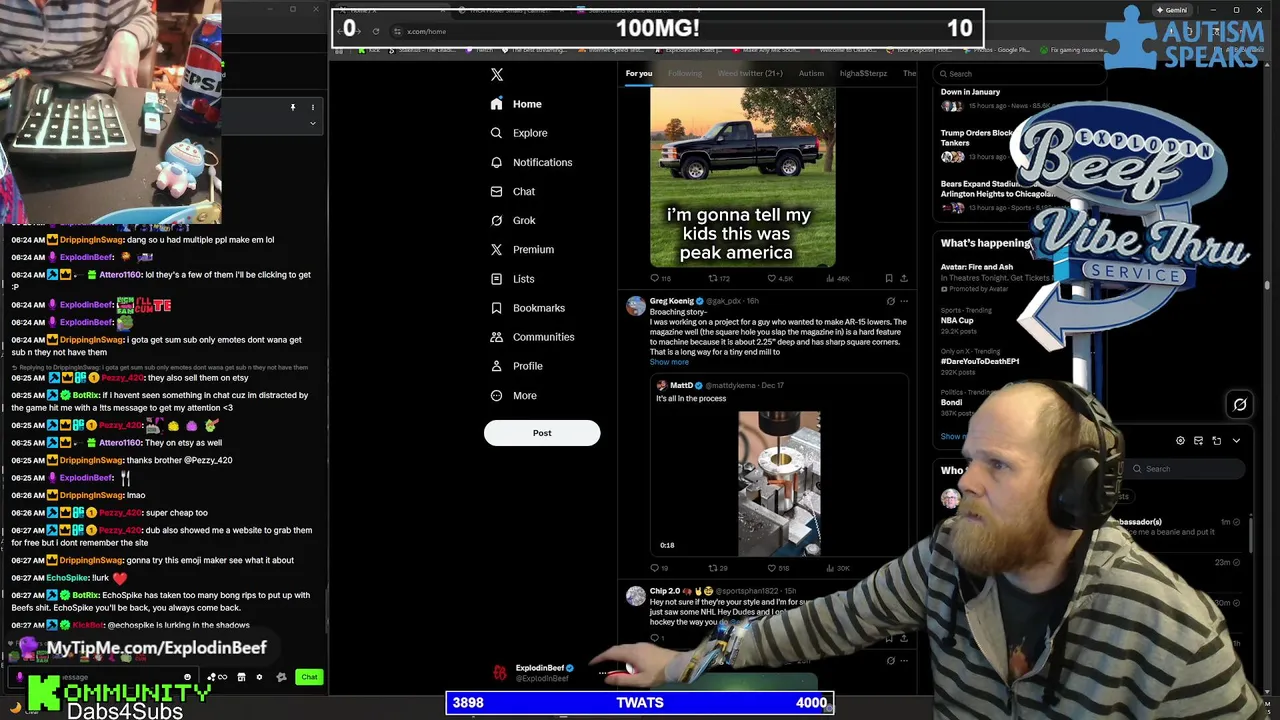Open Explore in the X sidebar
The width and height of the screenshot is (1280, 720).
[x=518, y=133]
